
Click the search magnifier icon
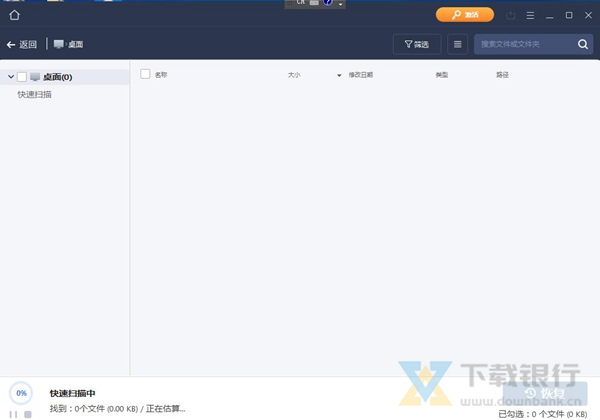coord(583,44)
